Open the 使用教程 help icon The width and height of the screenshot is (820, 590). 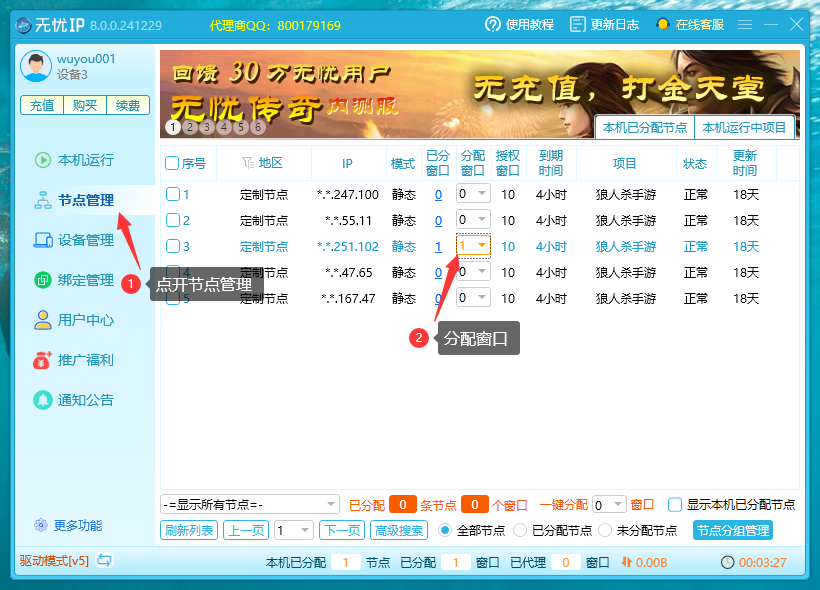point(493,25)
